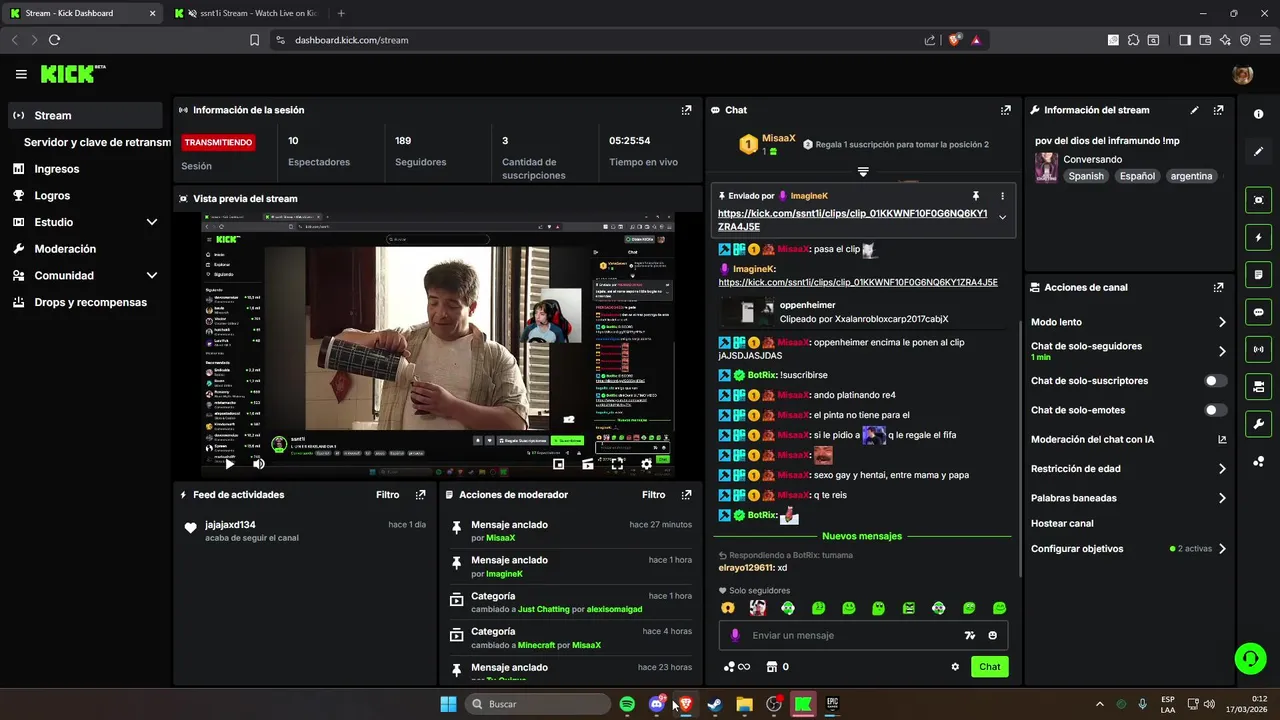Unpin the pinned chat message
Image resolution: width=1280 pixels, height=720 pixels.
coord(976,196)
